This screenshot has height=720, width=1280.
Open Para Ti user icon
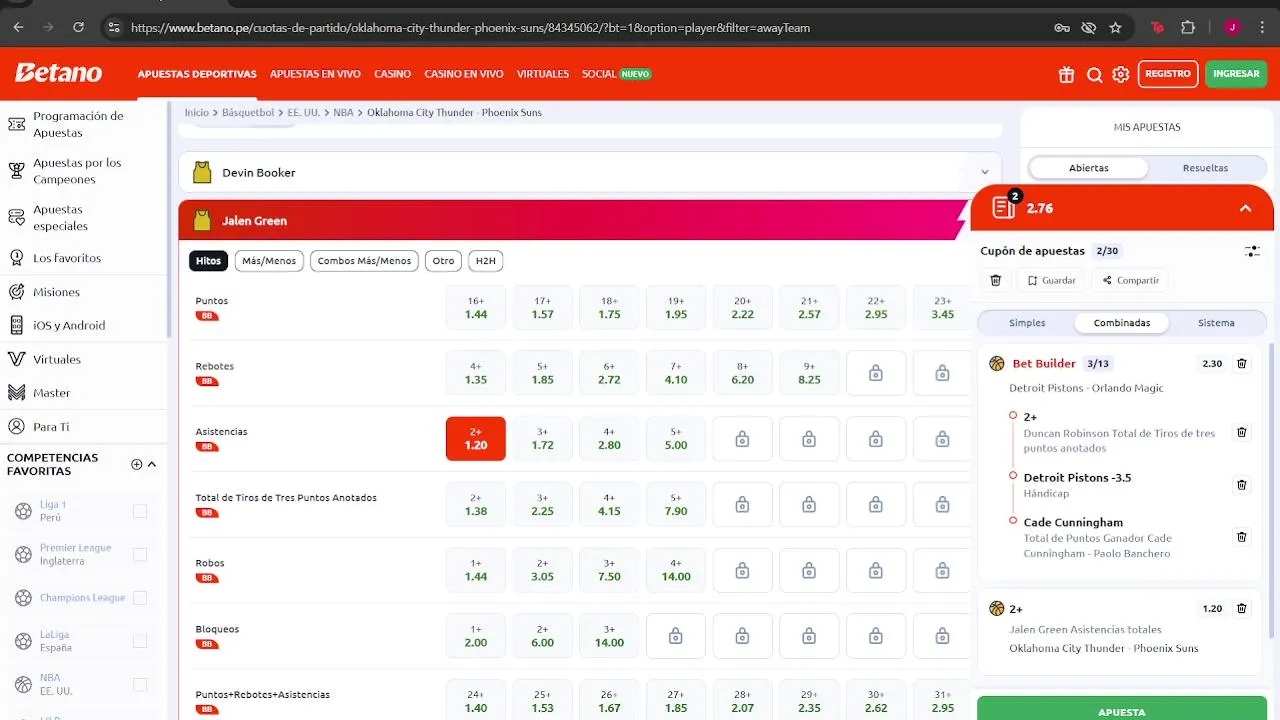[x=16, y=426]
